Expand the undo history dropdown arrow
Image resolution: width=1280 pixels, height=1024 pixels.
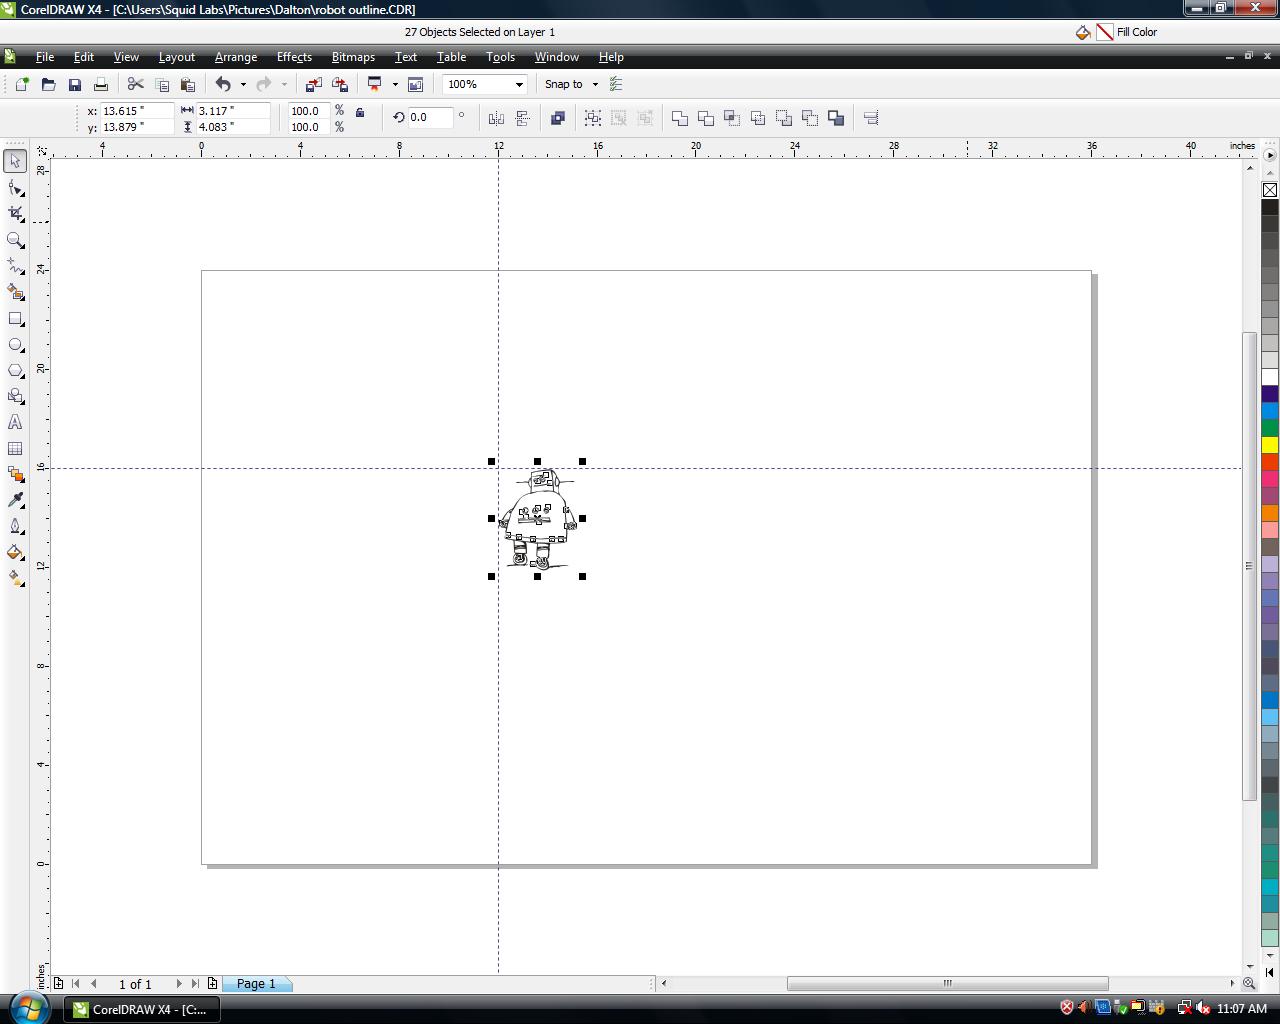point(243,84)
